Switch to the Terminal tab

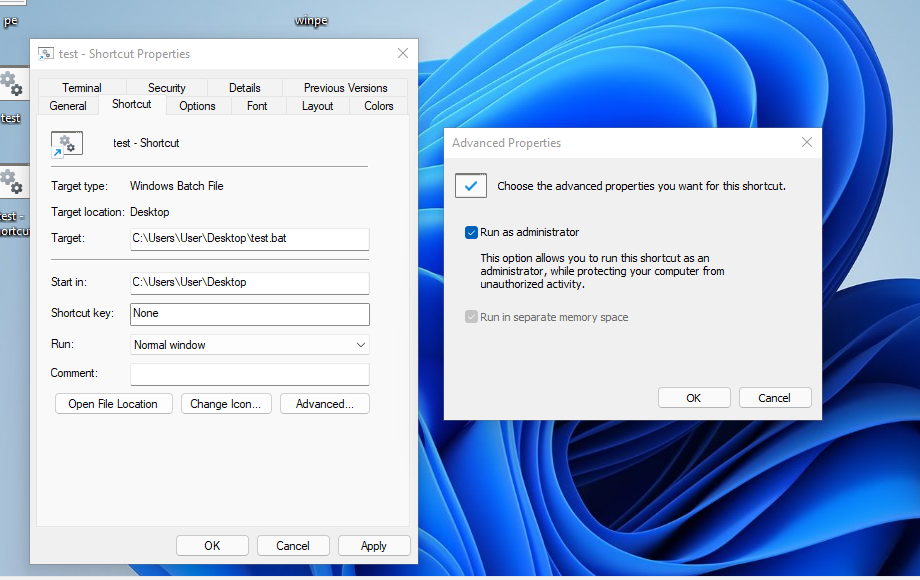click(82, 88)
